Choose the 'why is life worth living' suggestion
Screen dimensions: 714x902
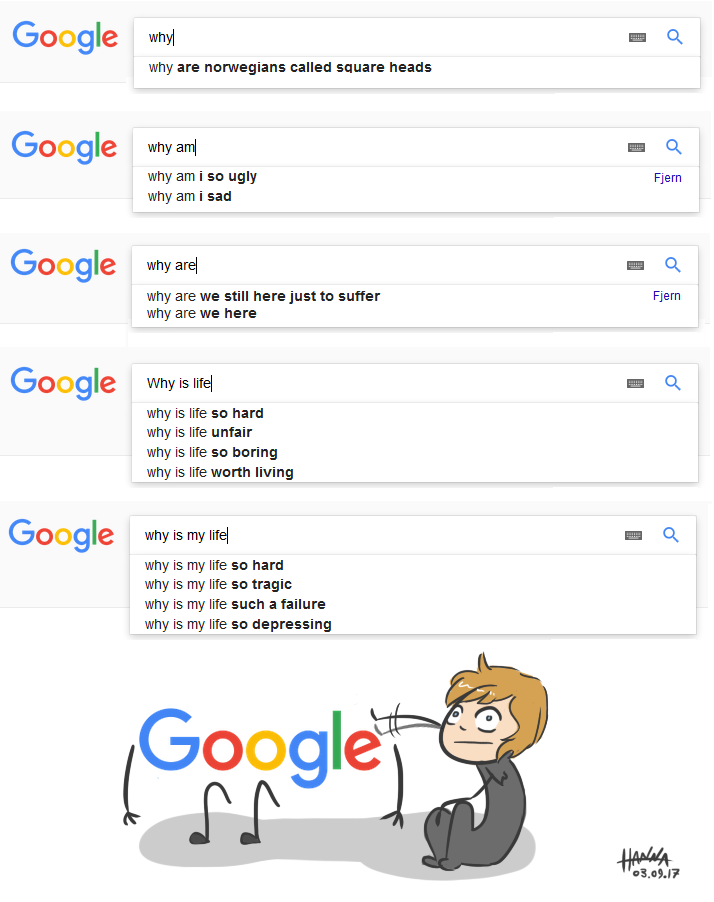(x=220, y=472)
